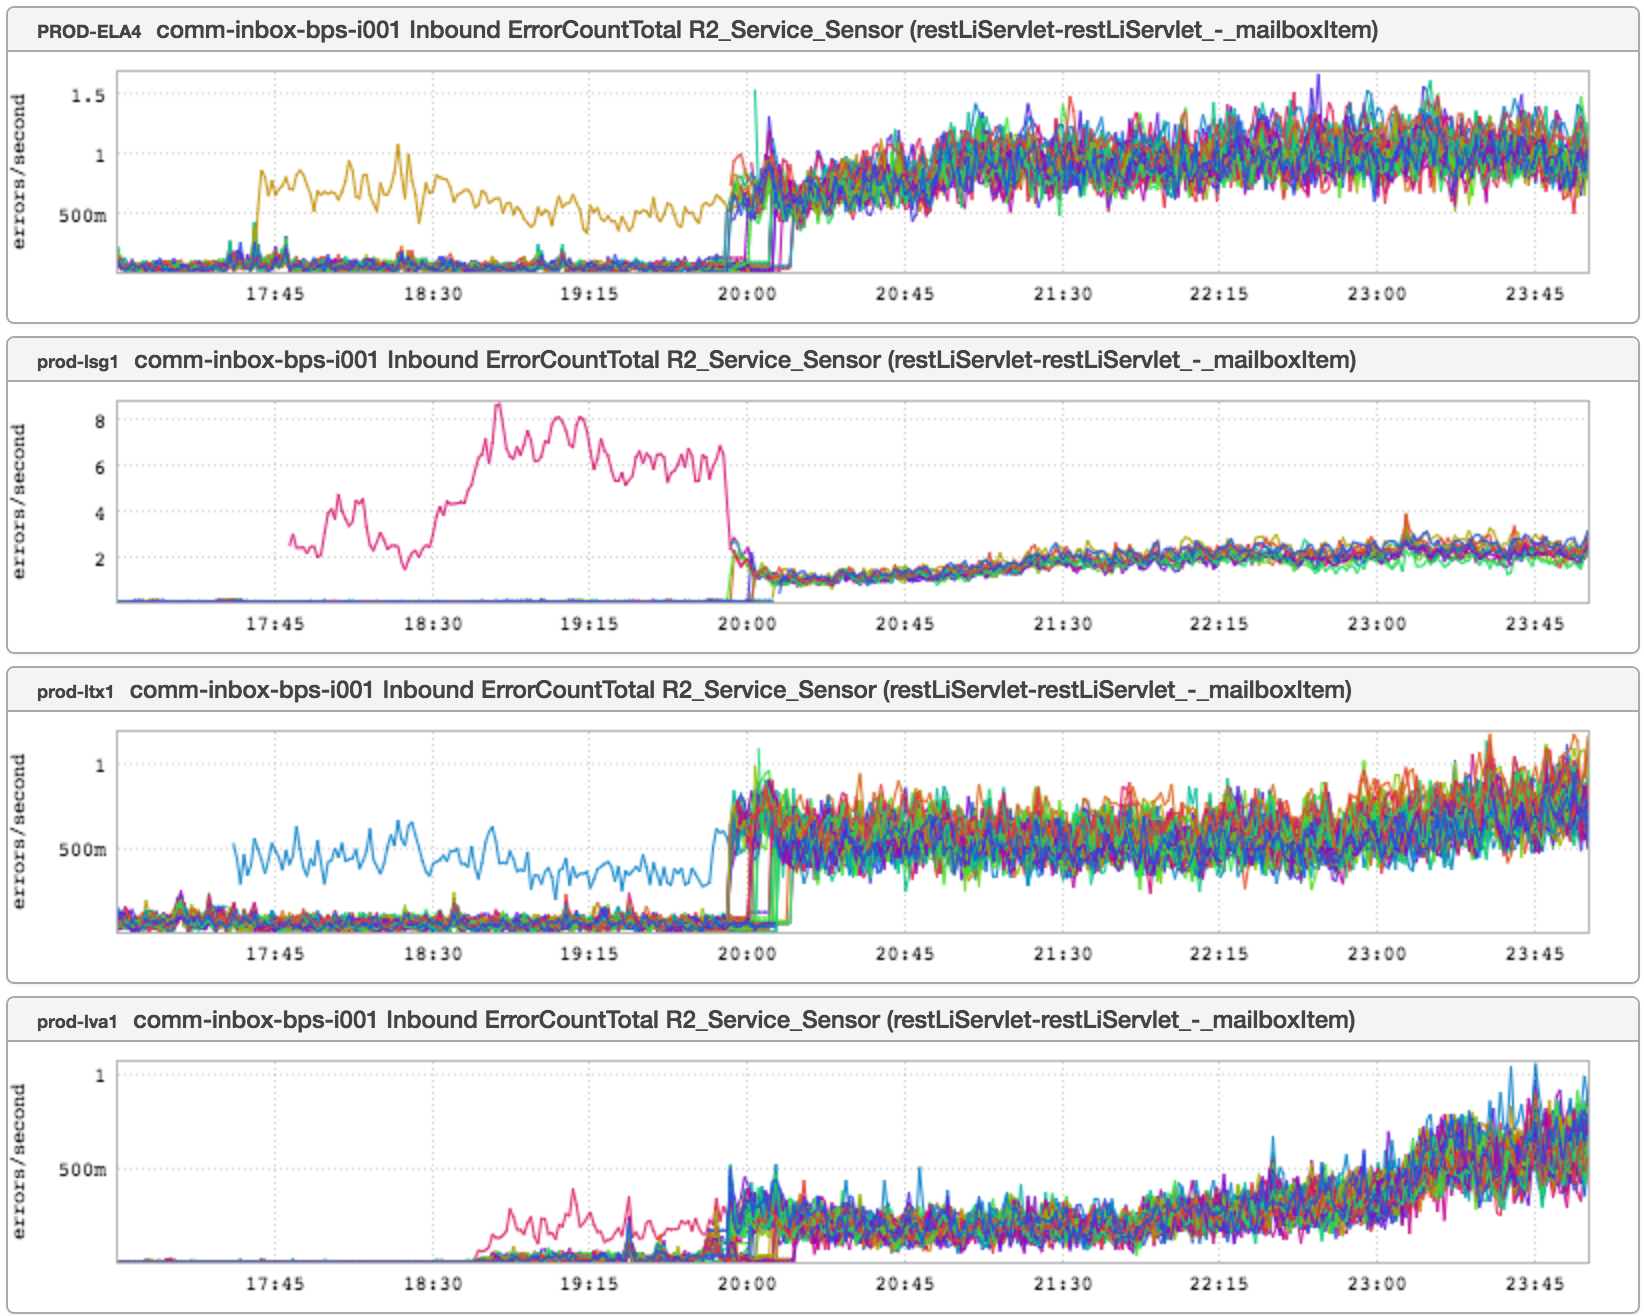The width and height of the screenshot is (1644, 1316).
Task: Click the errors/second axis label in prod-lva1 chart
Action: 19,1161
